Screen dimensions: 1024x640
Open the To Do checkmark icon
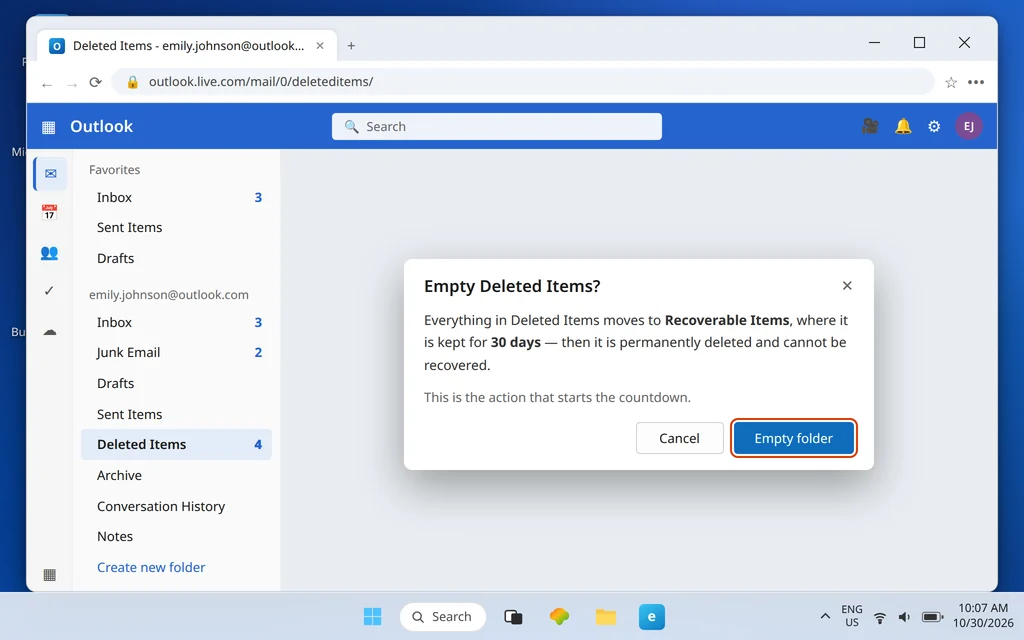49,291
